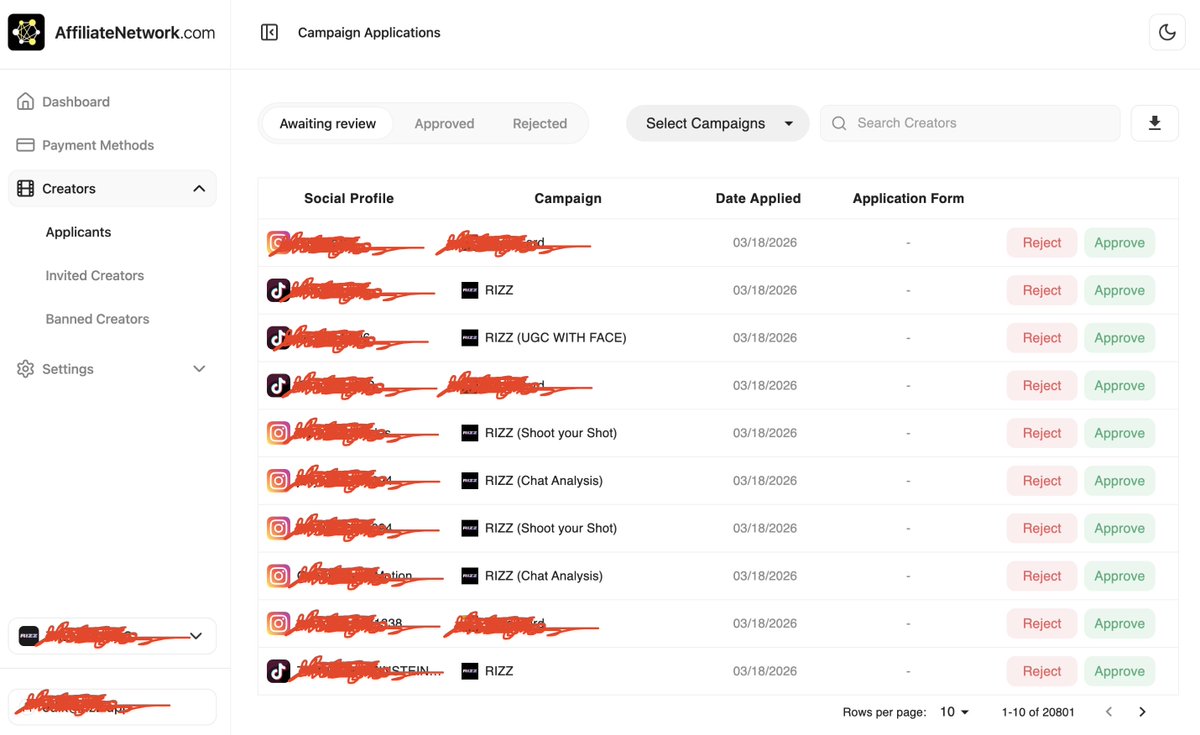This screenshot has width=1200, height=735.
Task: Reject the UGC WITH FACE applicant
Action: (x=1042, y=338)
